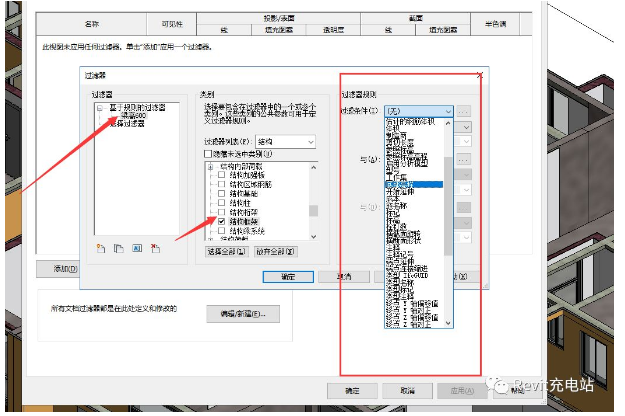Click the Duplicate filter icon
This screenshot has width=625, height=416.
coord(119,249)
